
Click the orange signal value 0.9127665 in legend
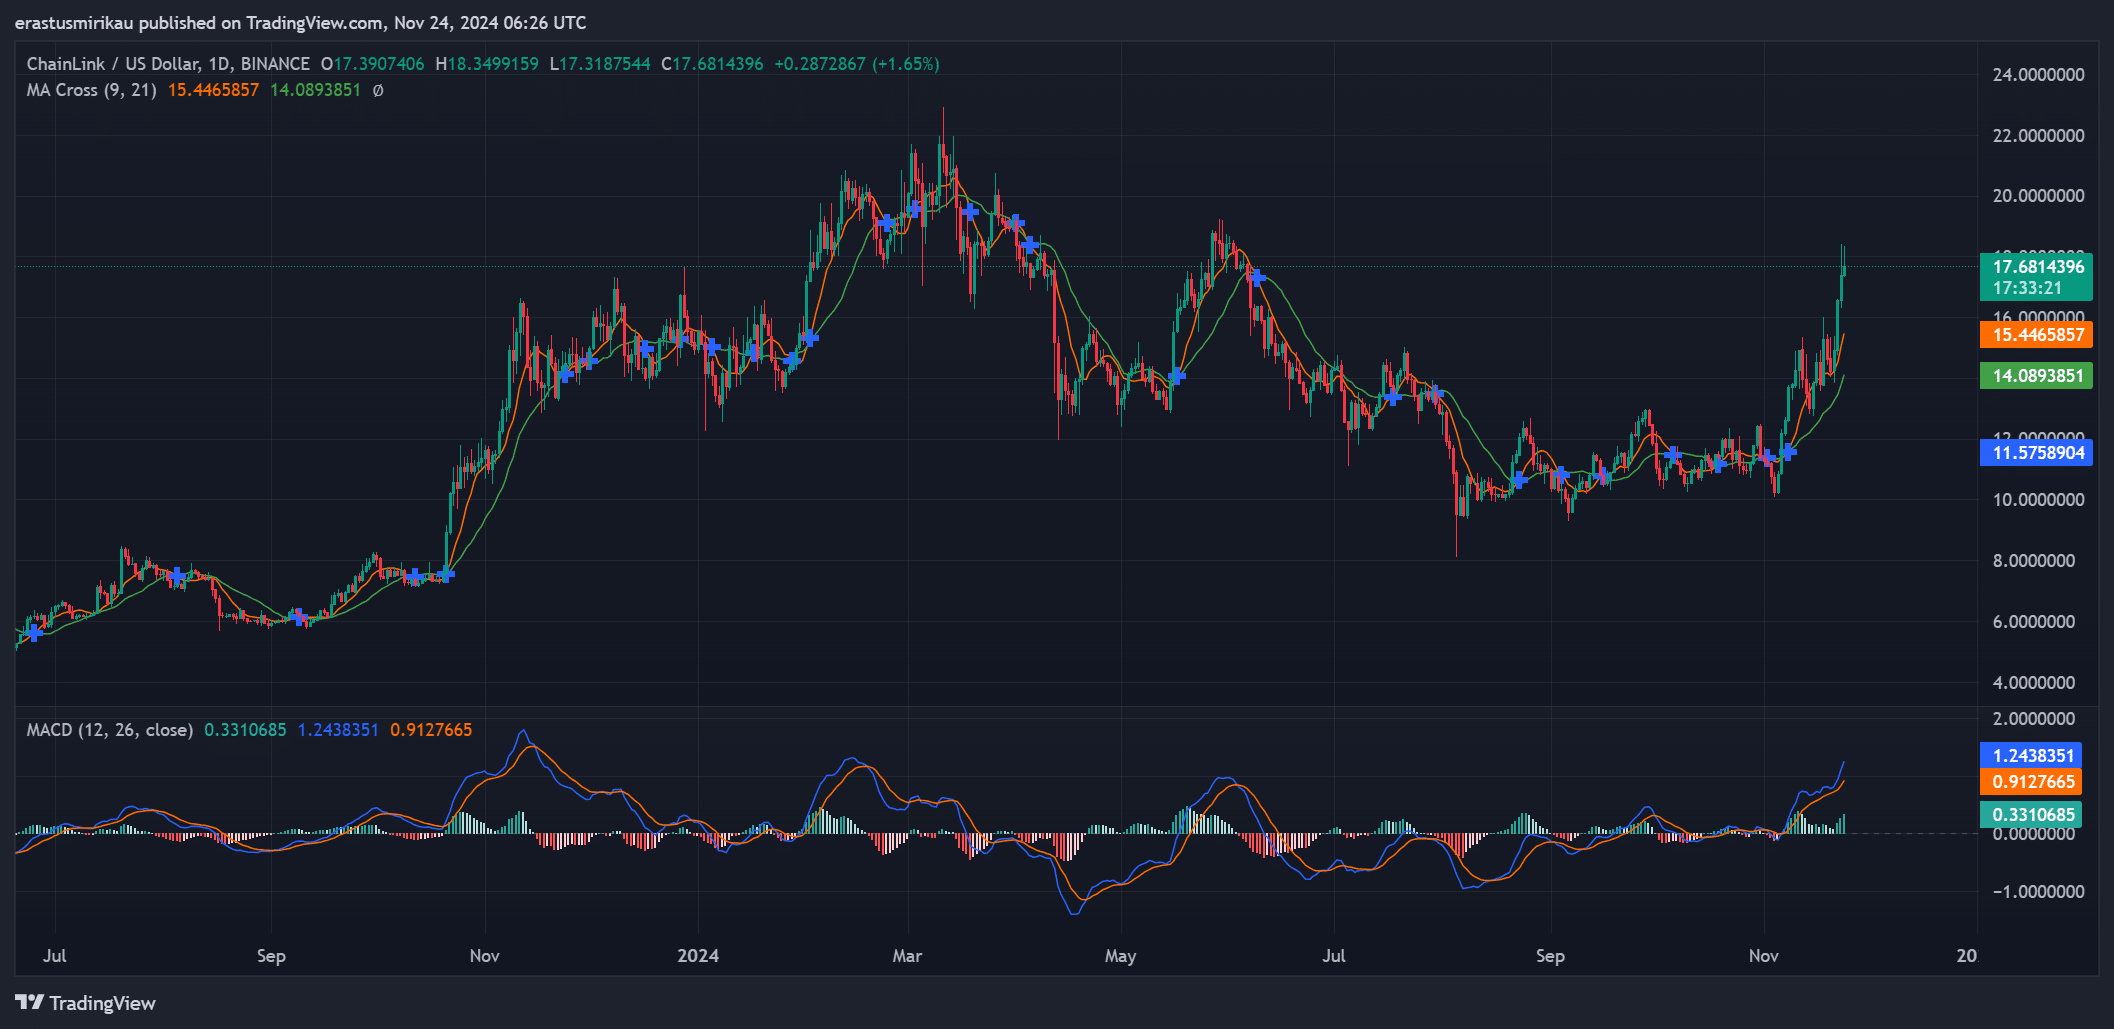pyautogui.click(x=431, y=730)
